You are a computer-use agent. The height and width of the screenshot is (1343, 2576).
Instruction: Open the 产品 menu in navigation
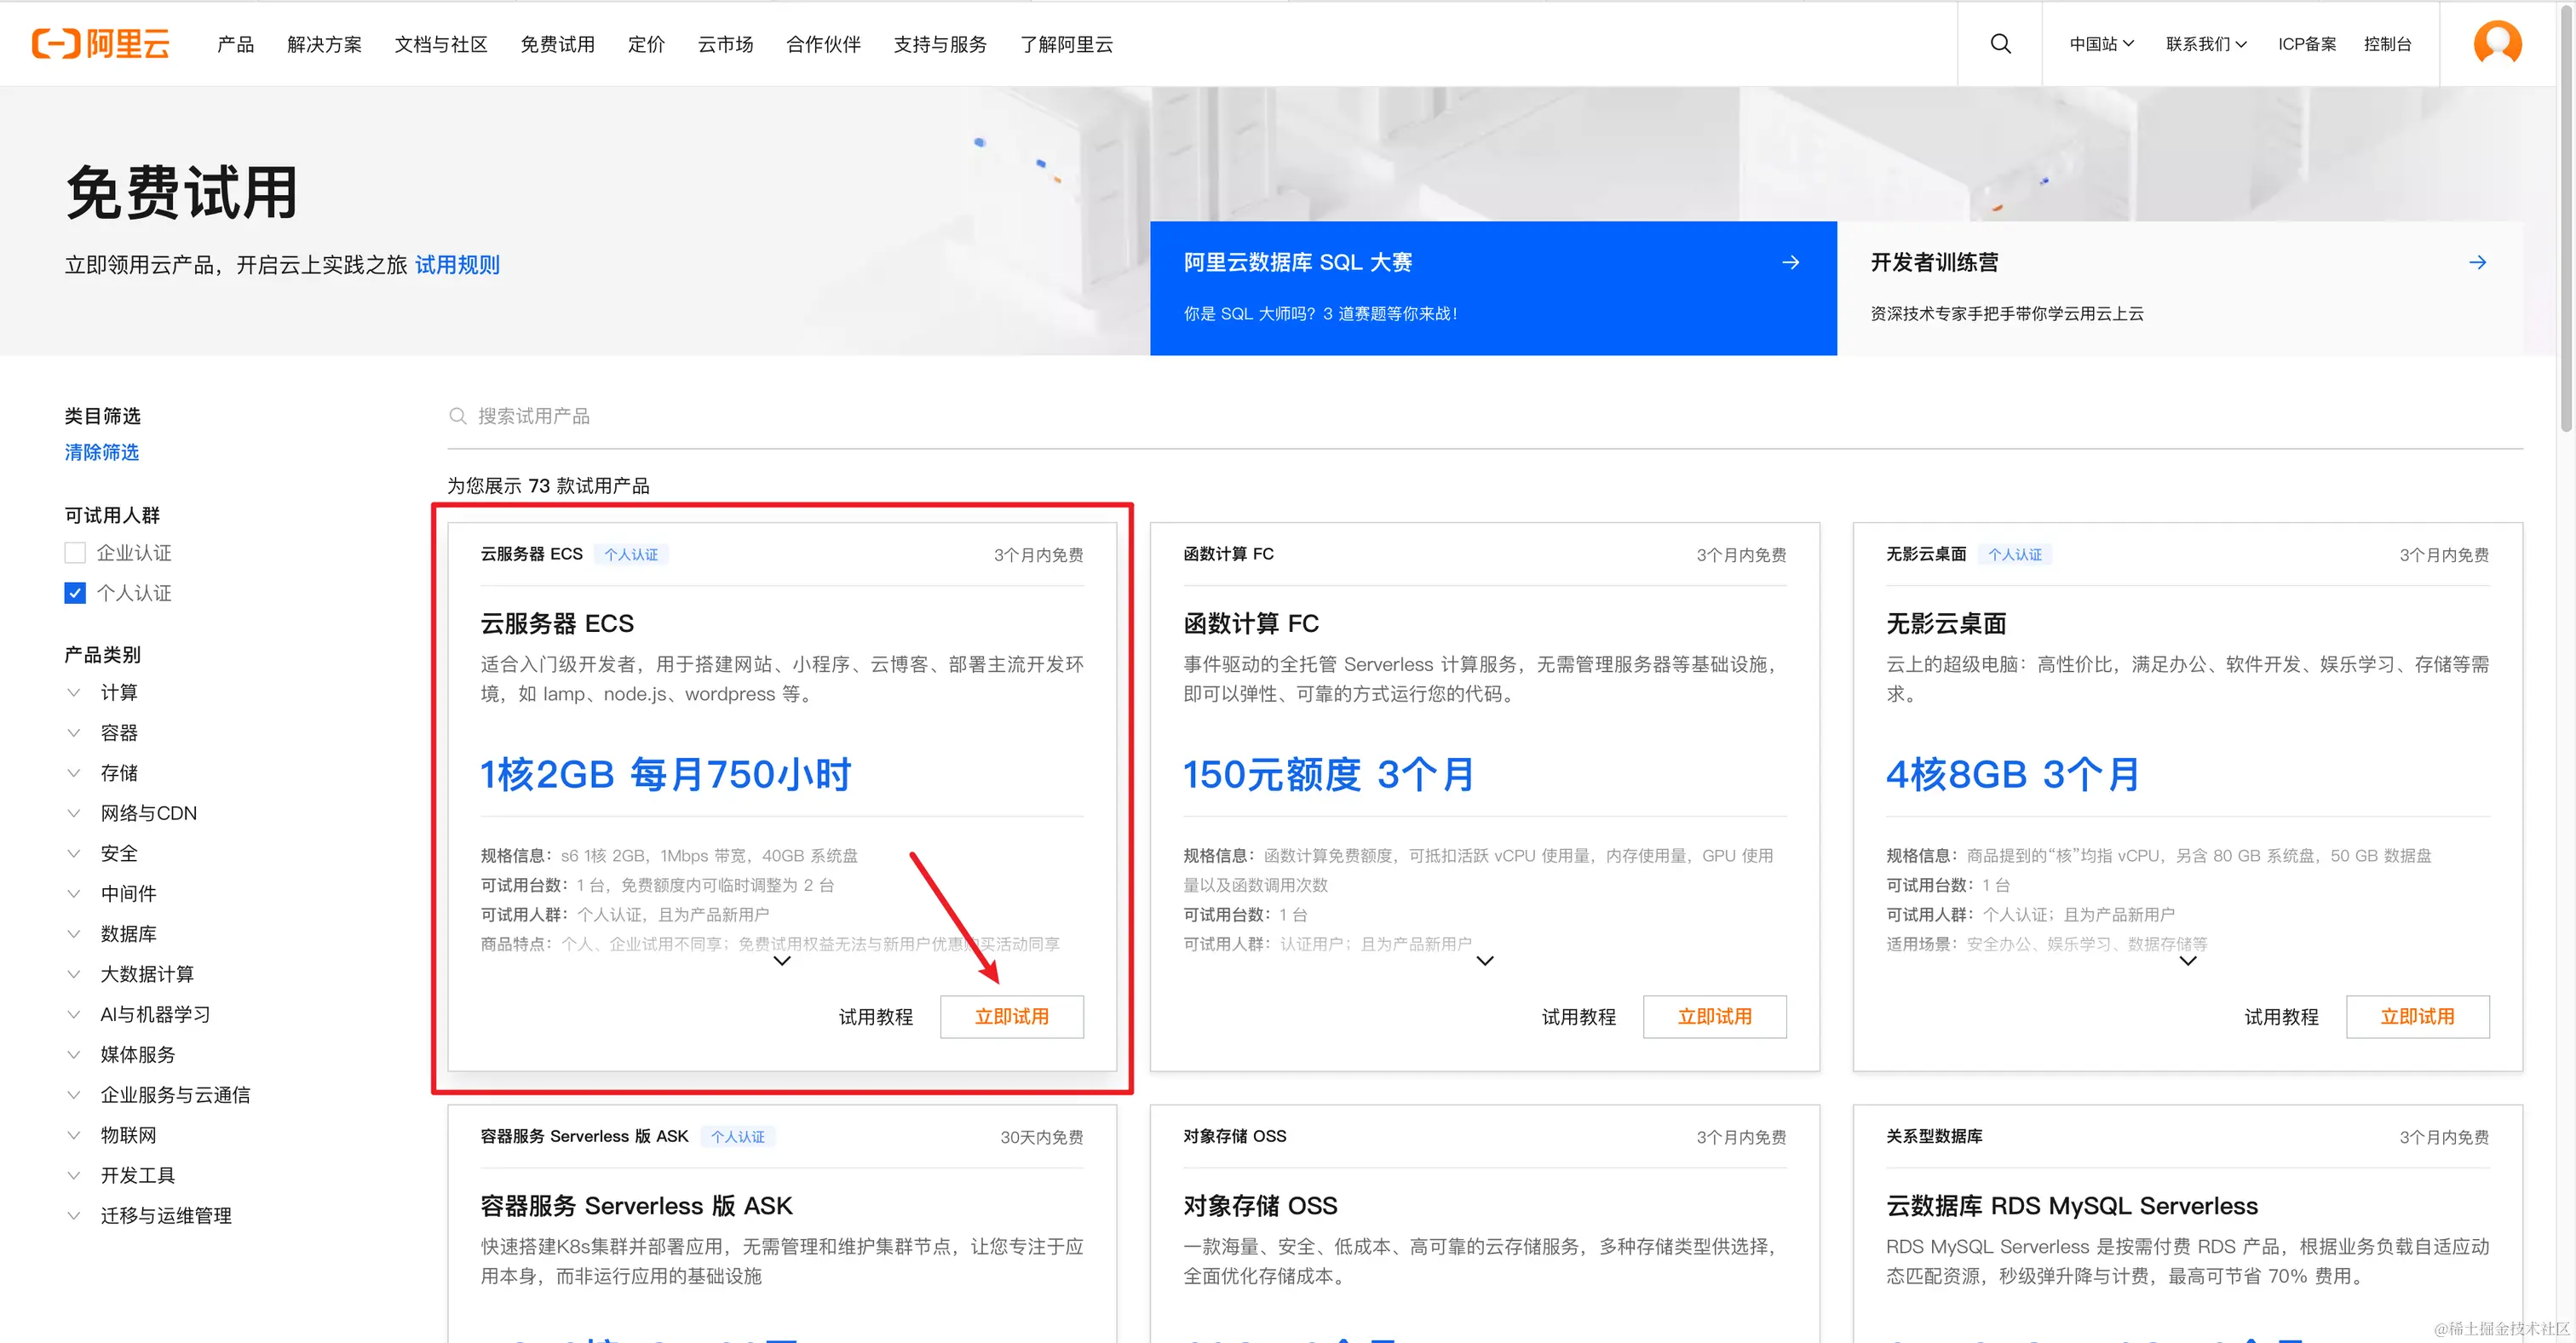[x=235, y=44]
